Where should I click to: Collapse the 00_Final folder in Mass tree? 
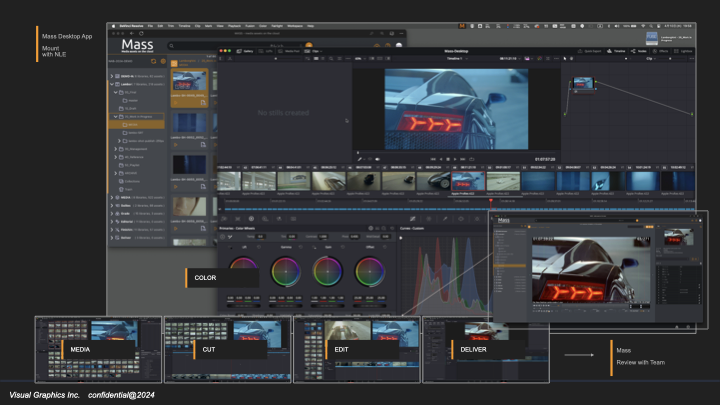coord(116,92)
